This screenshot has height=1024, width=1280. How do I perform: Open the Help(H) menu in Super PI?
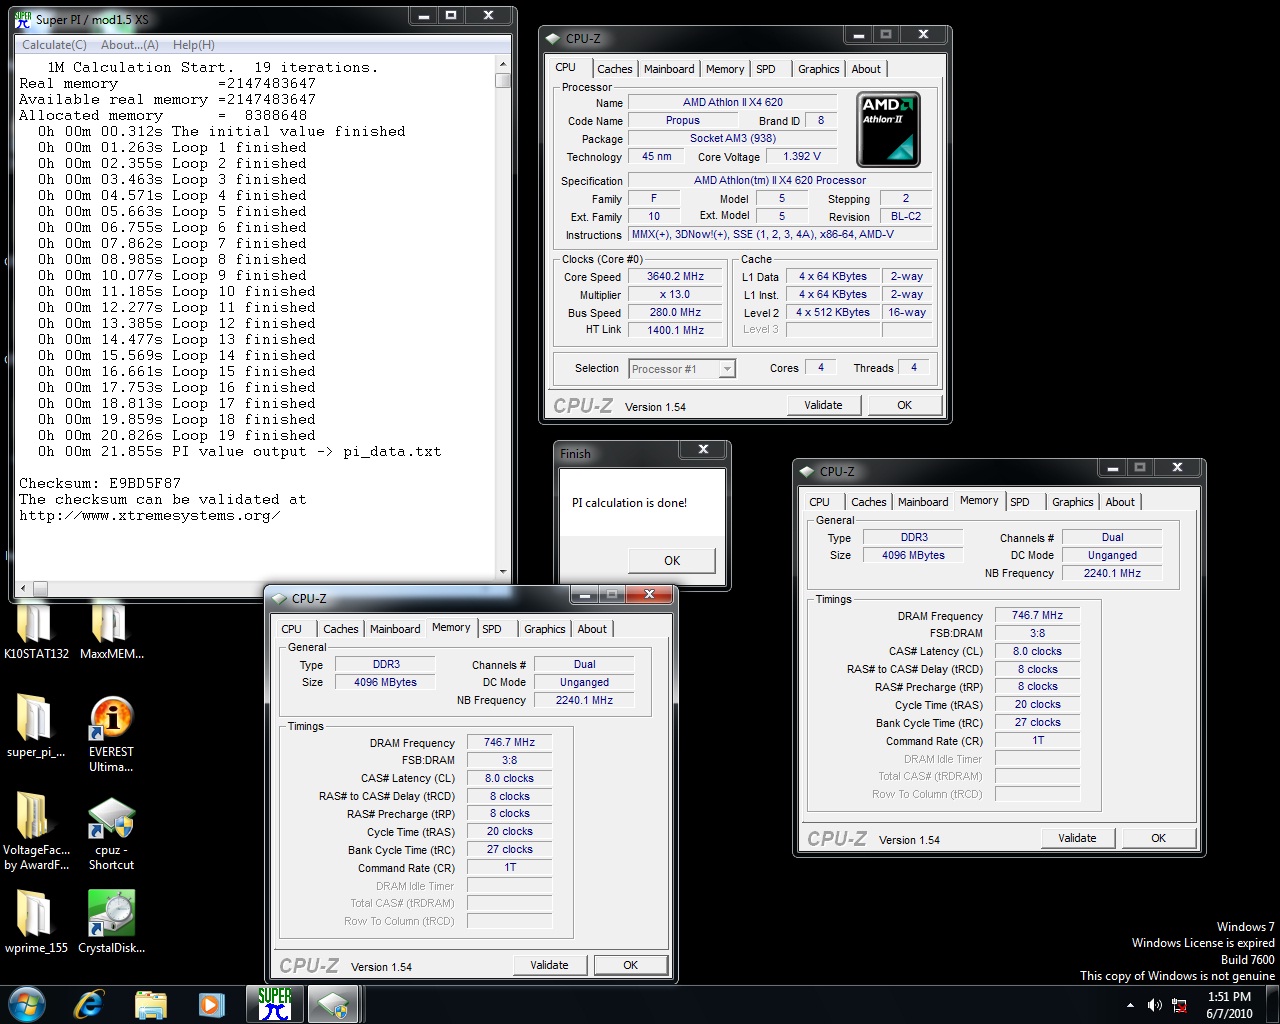click(x=194, y=45)
